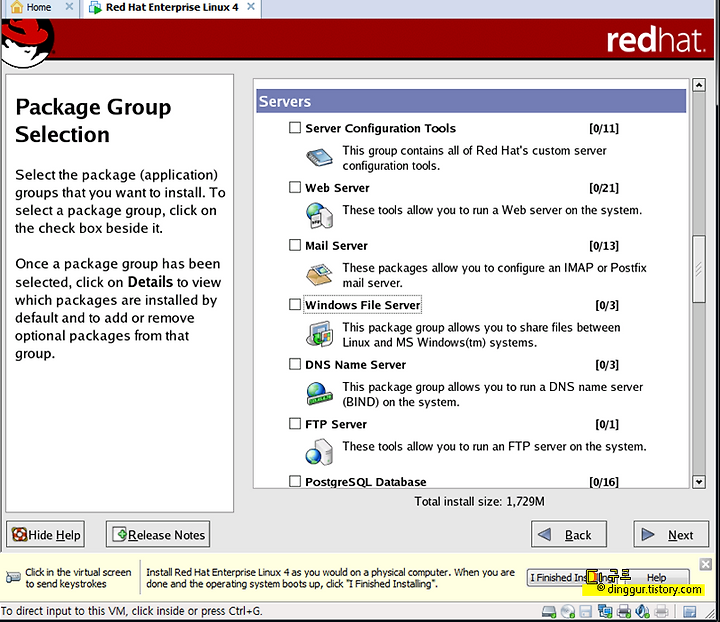This screenshot has height=622, width=720.
Task: Click the Mail Server description text
Action: (494, 275)
